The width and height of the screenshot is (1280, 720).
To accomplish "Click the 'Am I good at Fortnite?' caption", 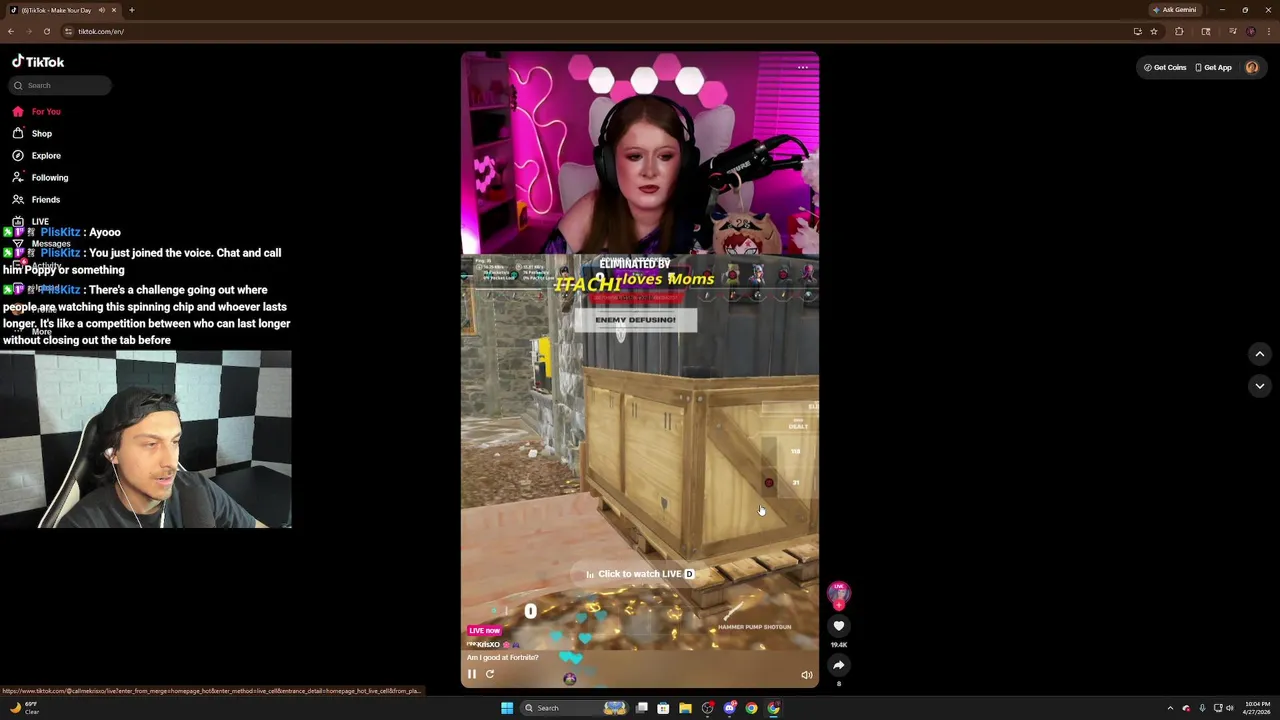I will 503,658.
